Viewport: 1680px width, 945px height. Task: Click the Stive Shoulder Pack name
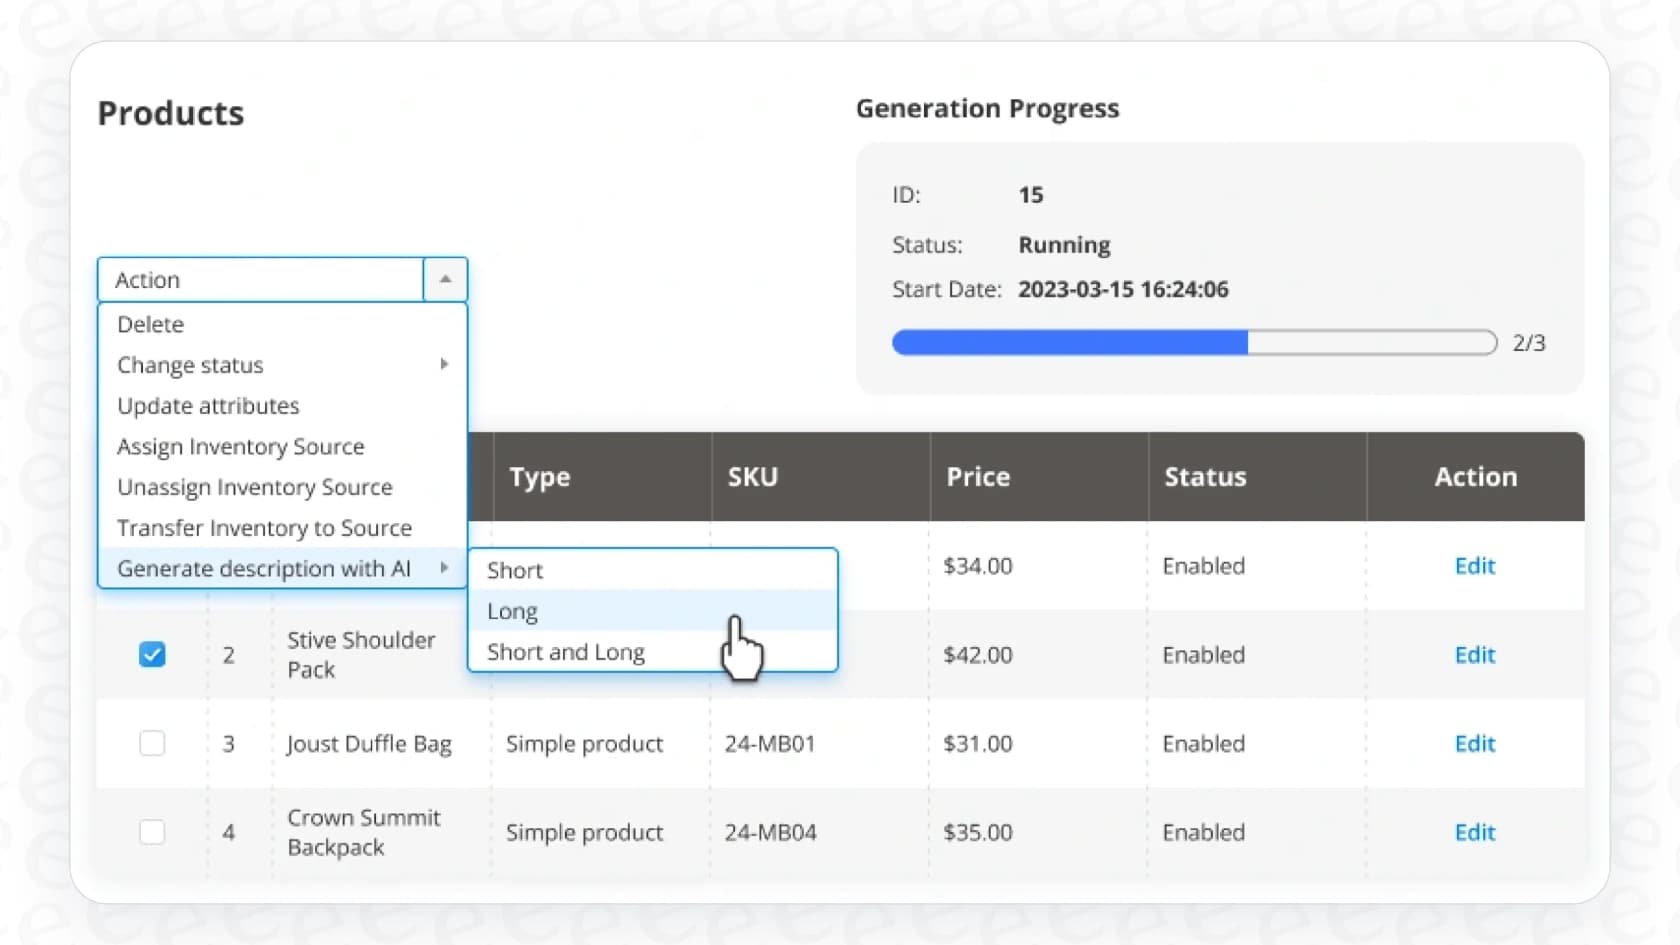pyautogui.click(x=361, y=655)
